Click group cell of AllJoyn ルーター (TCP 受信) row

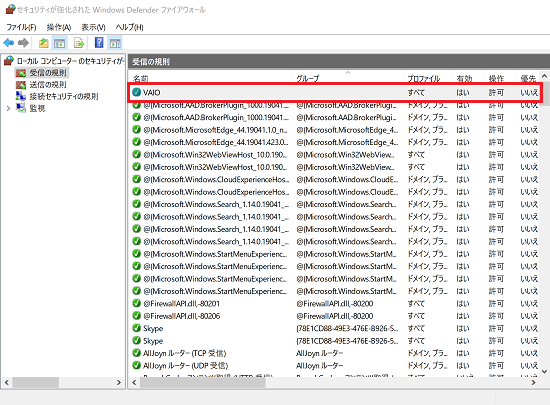(x=319, y=353)
